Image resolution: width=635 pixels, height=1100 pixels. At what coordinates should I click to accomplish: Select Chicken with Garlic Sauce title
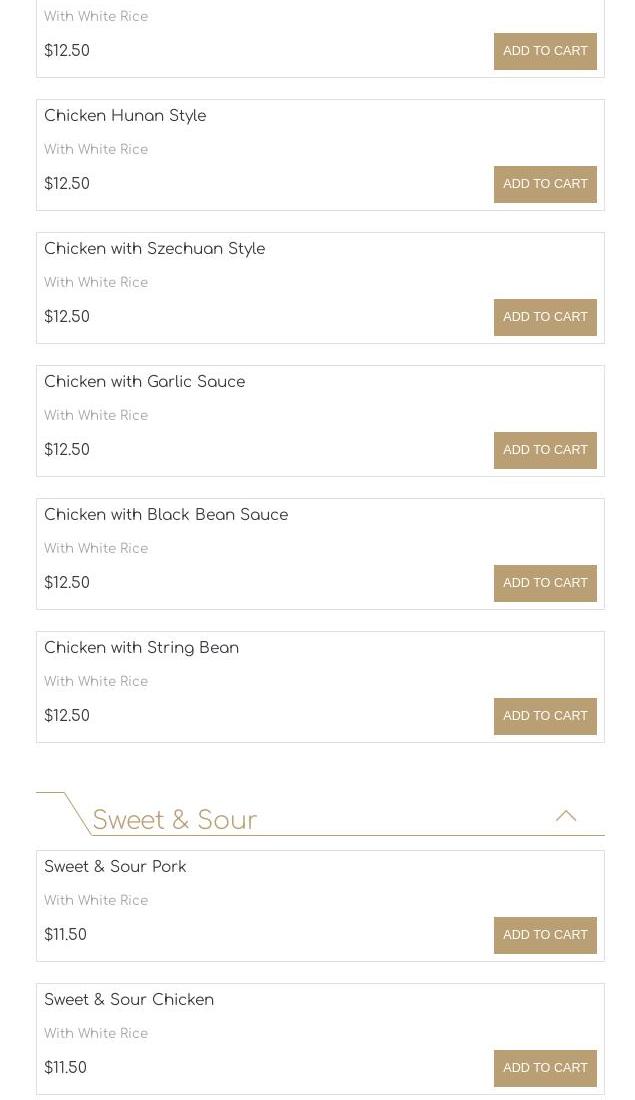144,382
